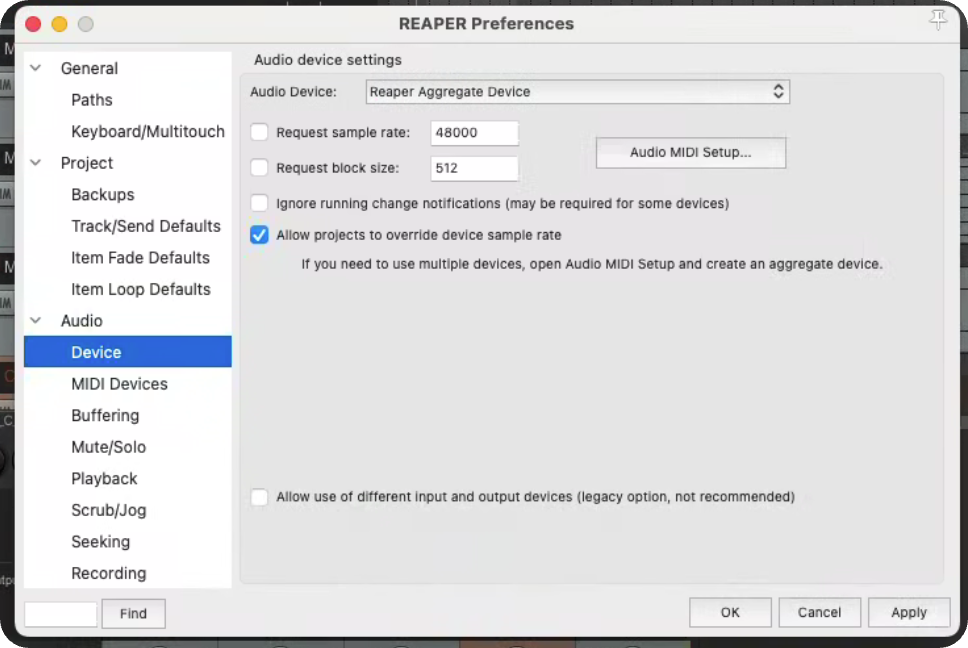Open the Playback preferences page
Viewport: 968px width, 648px height.
tap(104, 478)
